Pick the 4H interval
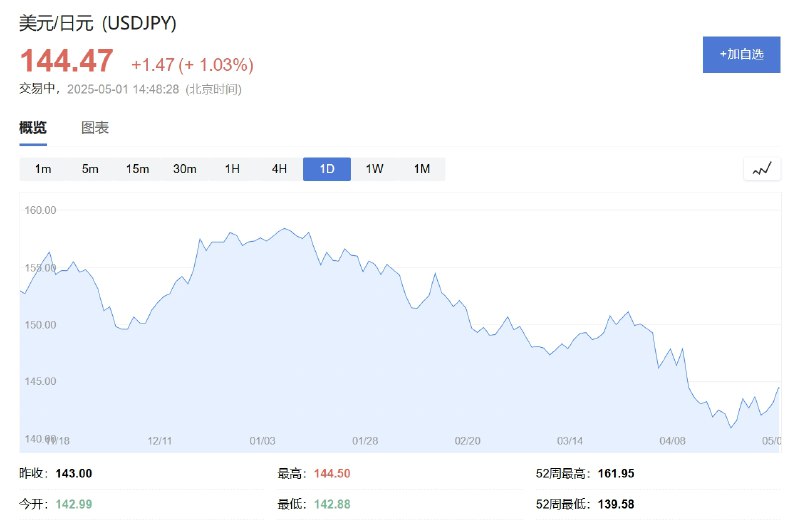Screen dimensions: 800x529 [279, 169]
